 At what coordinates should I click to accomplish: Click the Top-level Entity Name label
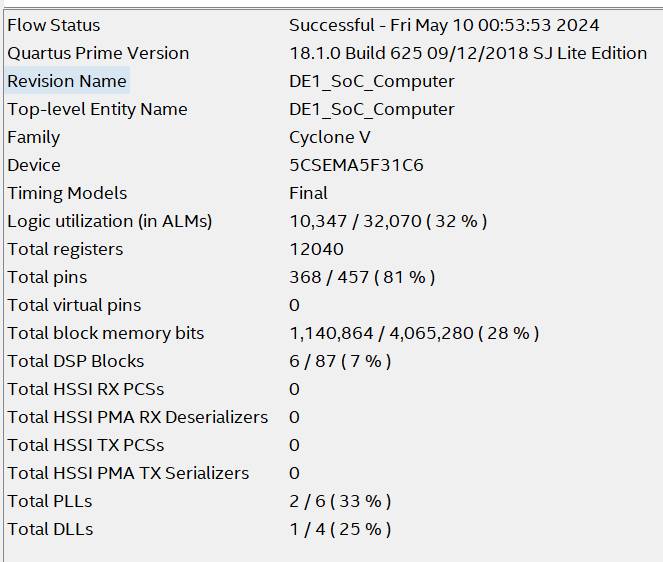coord(97,109)
